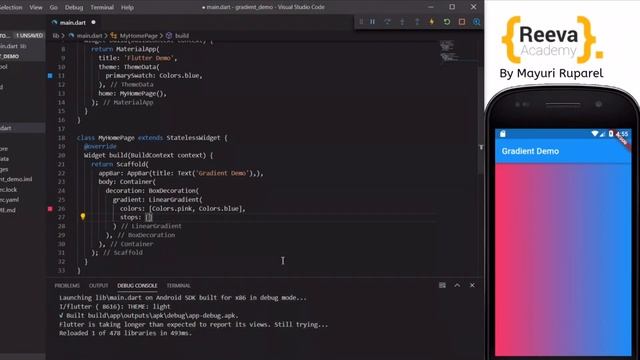Switch to the TERMINAL panel tab

pos(179,285)
